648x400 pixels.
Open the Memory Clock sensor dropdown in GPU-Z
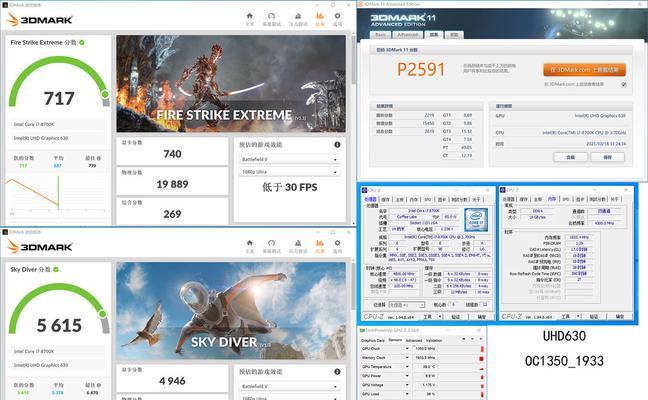pos(407,358)
